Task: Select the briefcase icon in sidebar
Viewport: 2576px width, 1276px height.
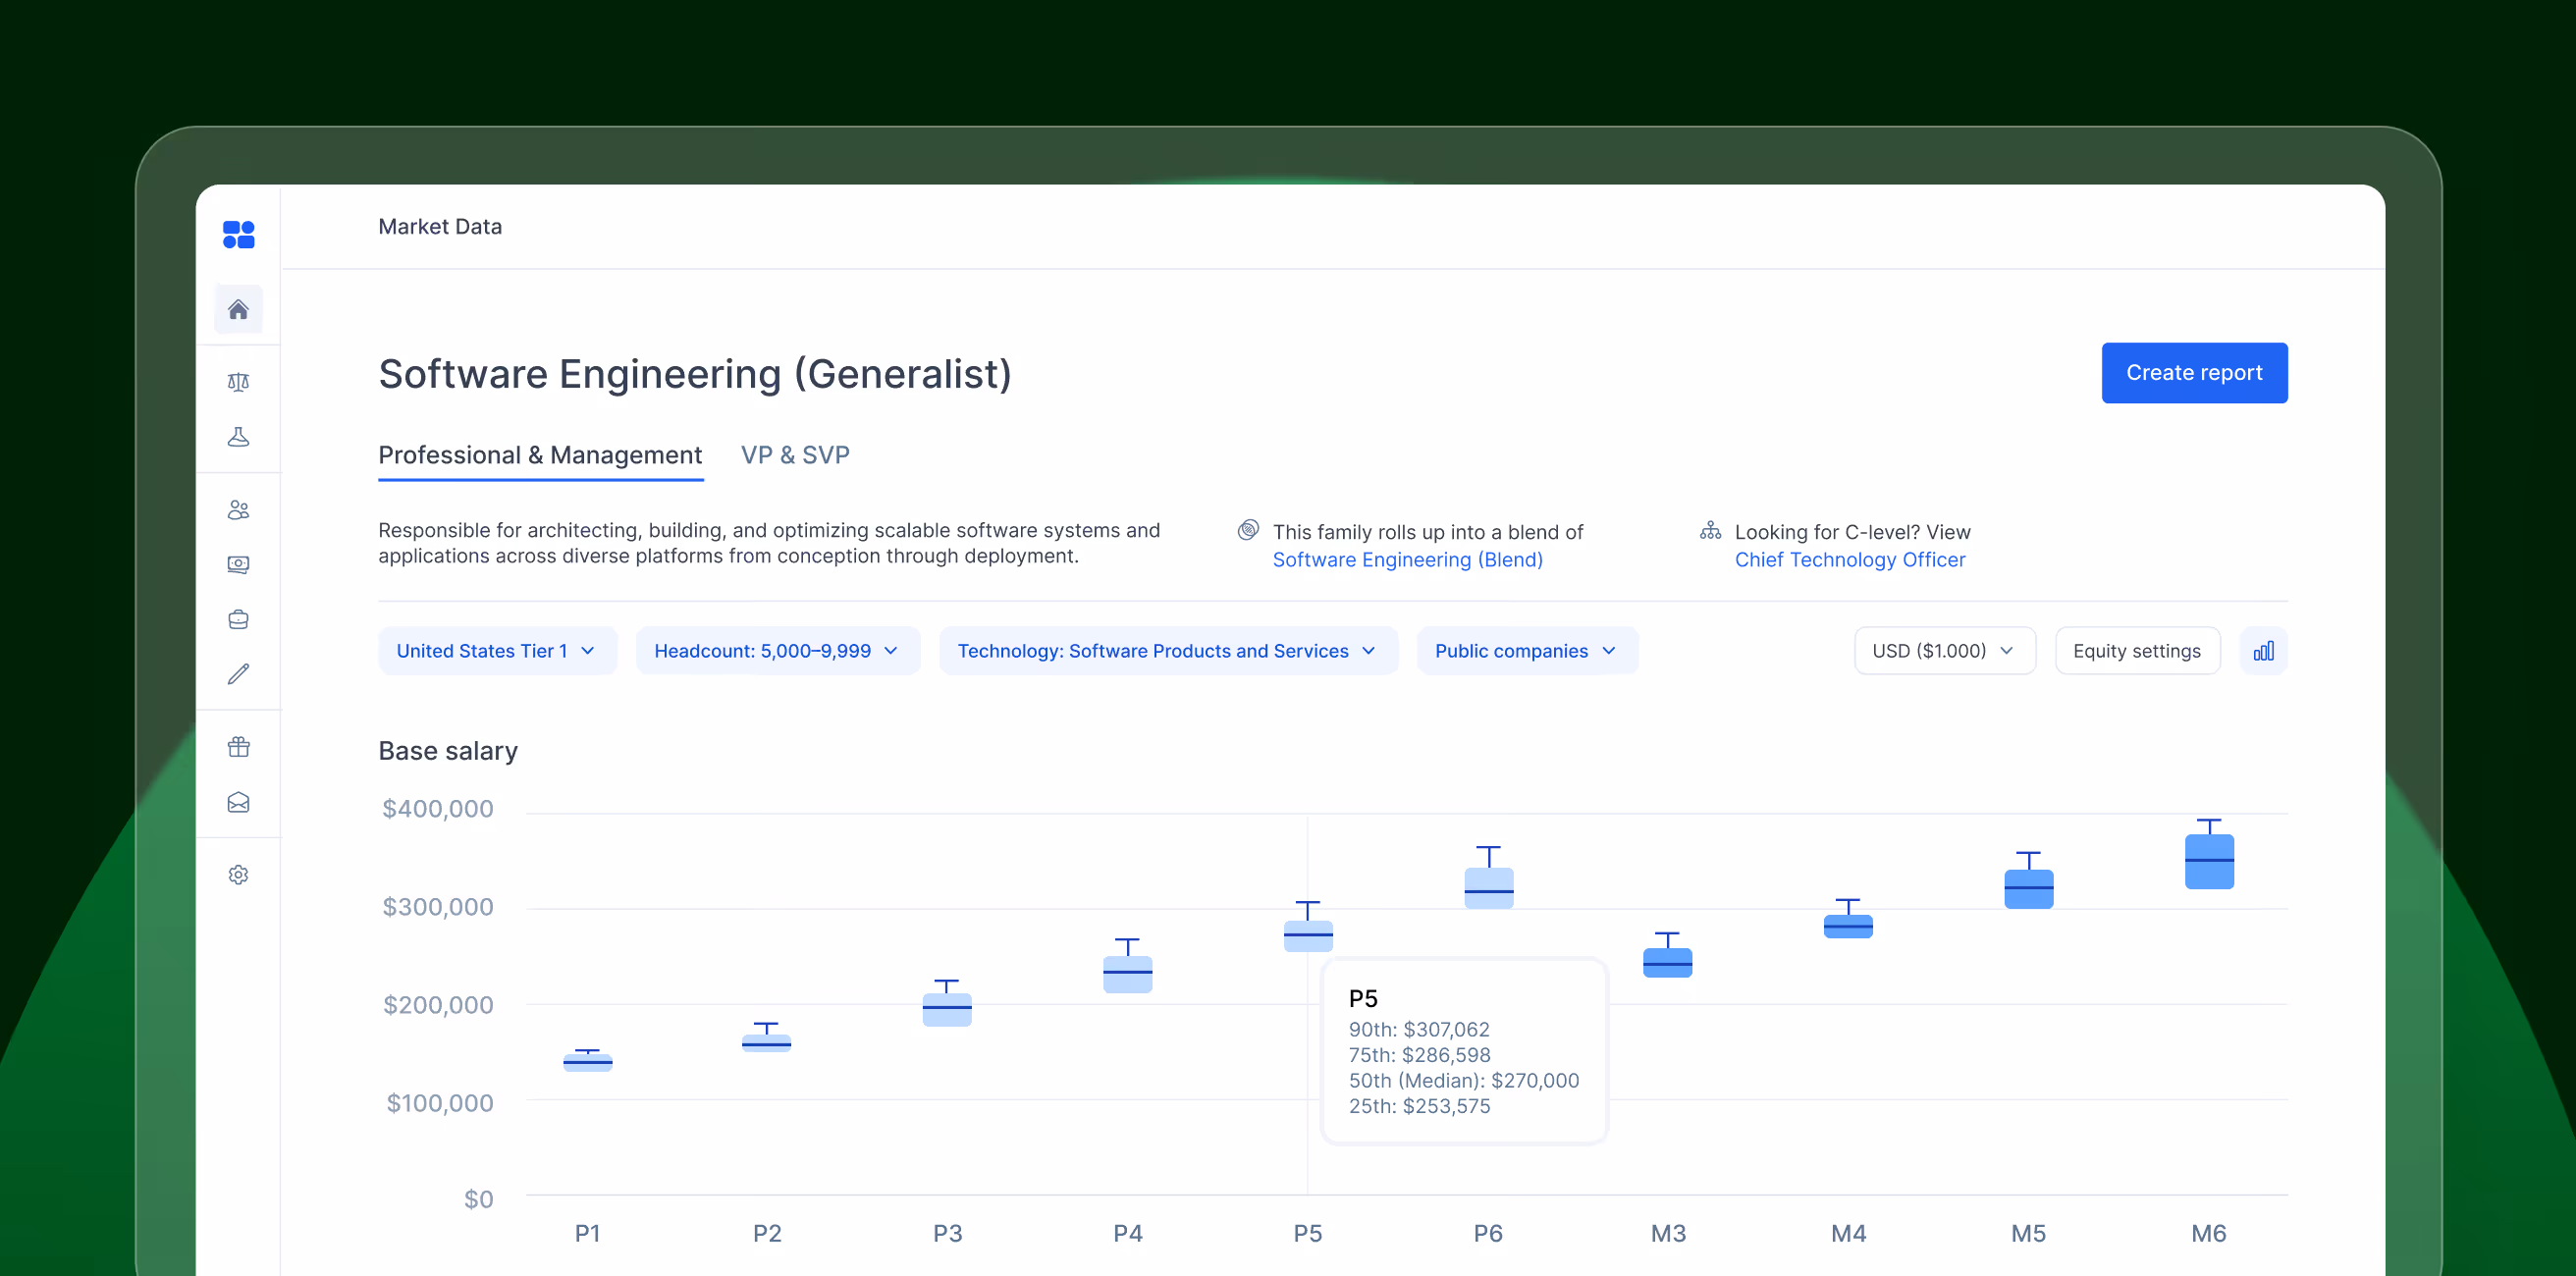Action: click(x=238, y=619)
